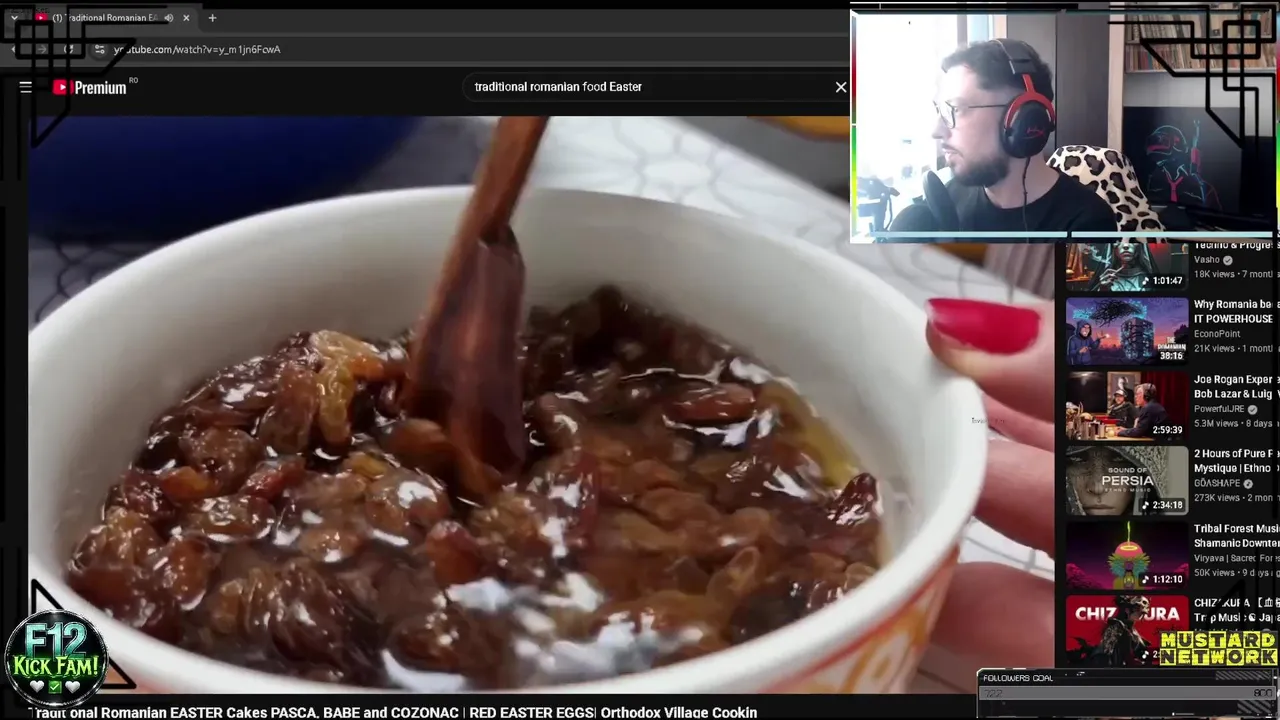Open the YouTube hamburger guide menu
Screen dimensions: 1280x720
(x=26, y=88)
